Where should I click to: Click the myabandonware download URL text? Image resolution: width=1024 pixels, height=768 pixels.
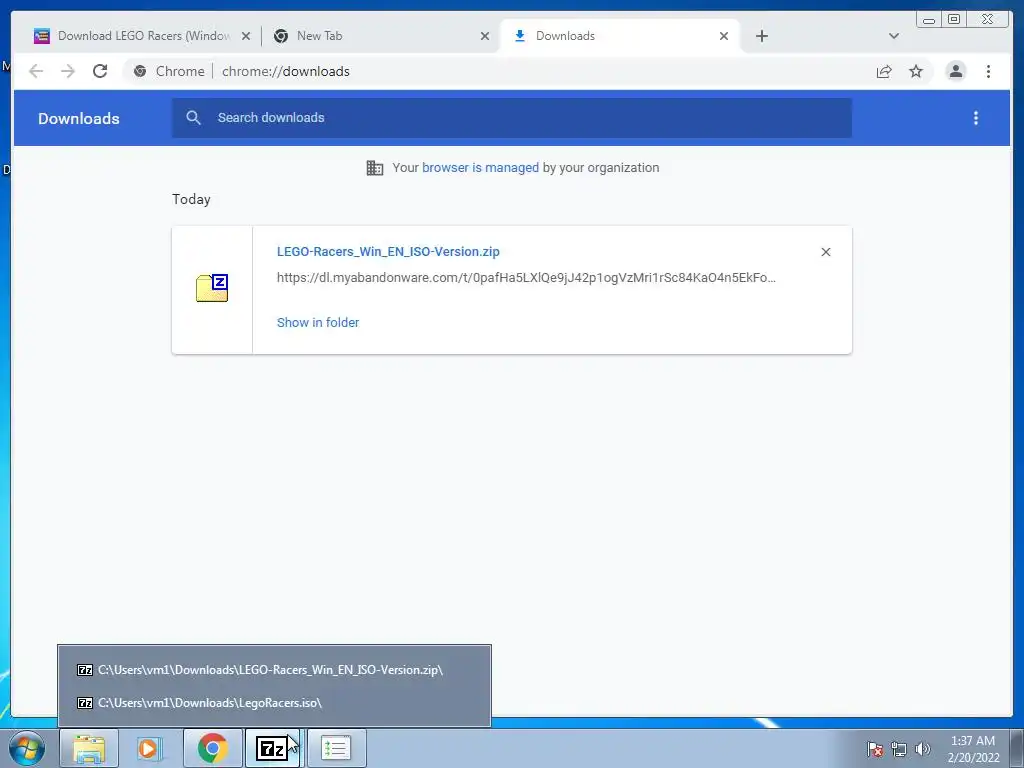526,278
